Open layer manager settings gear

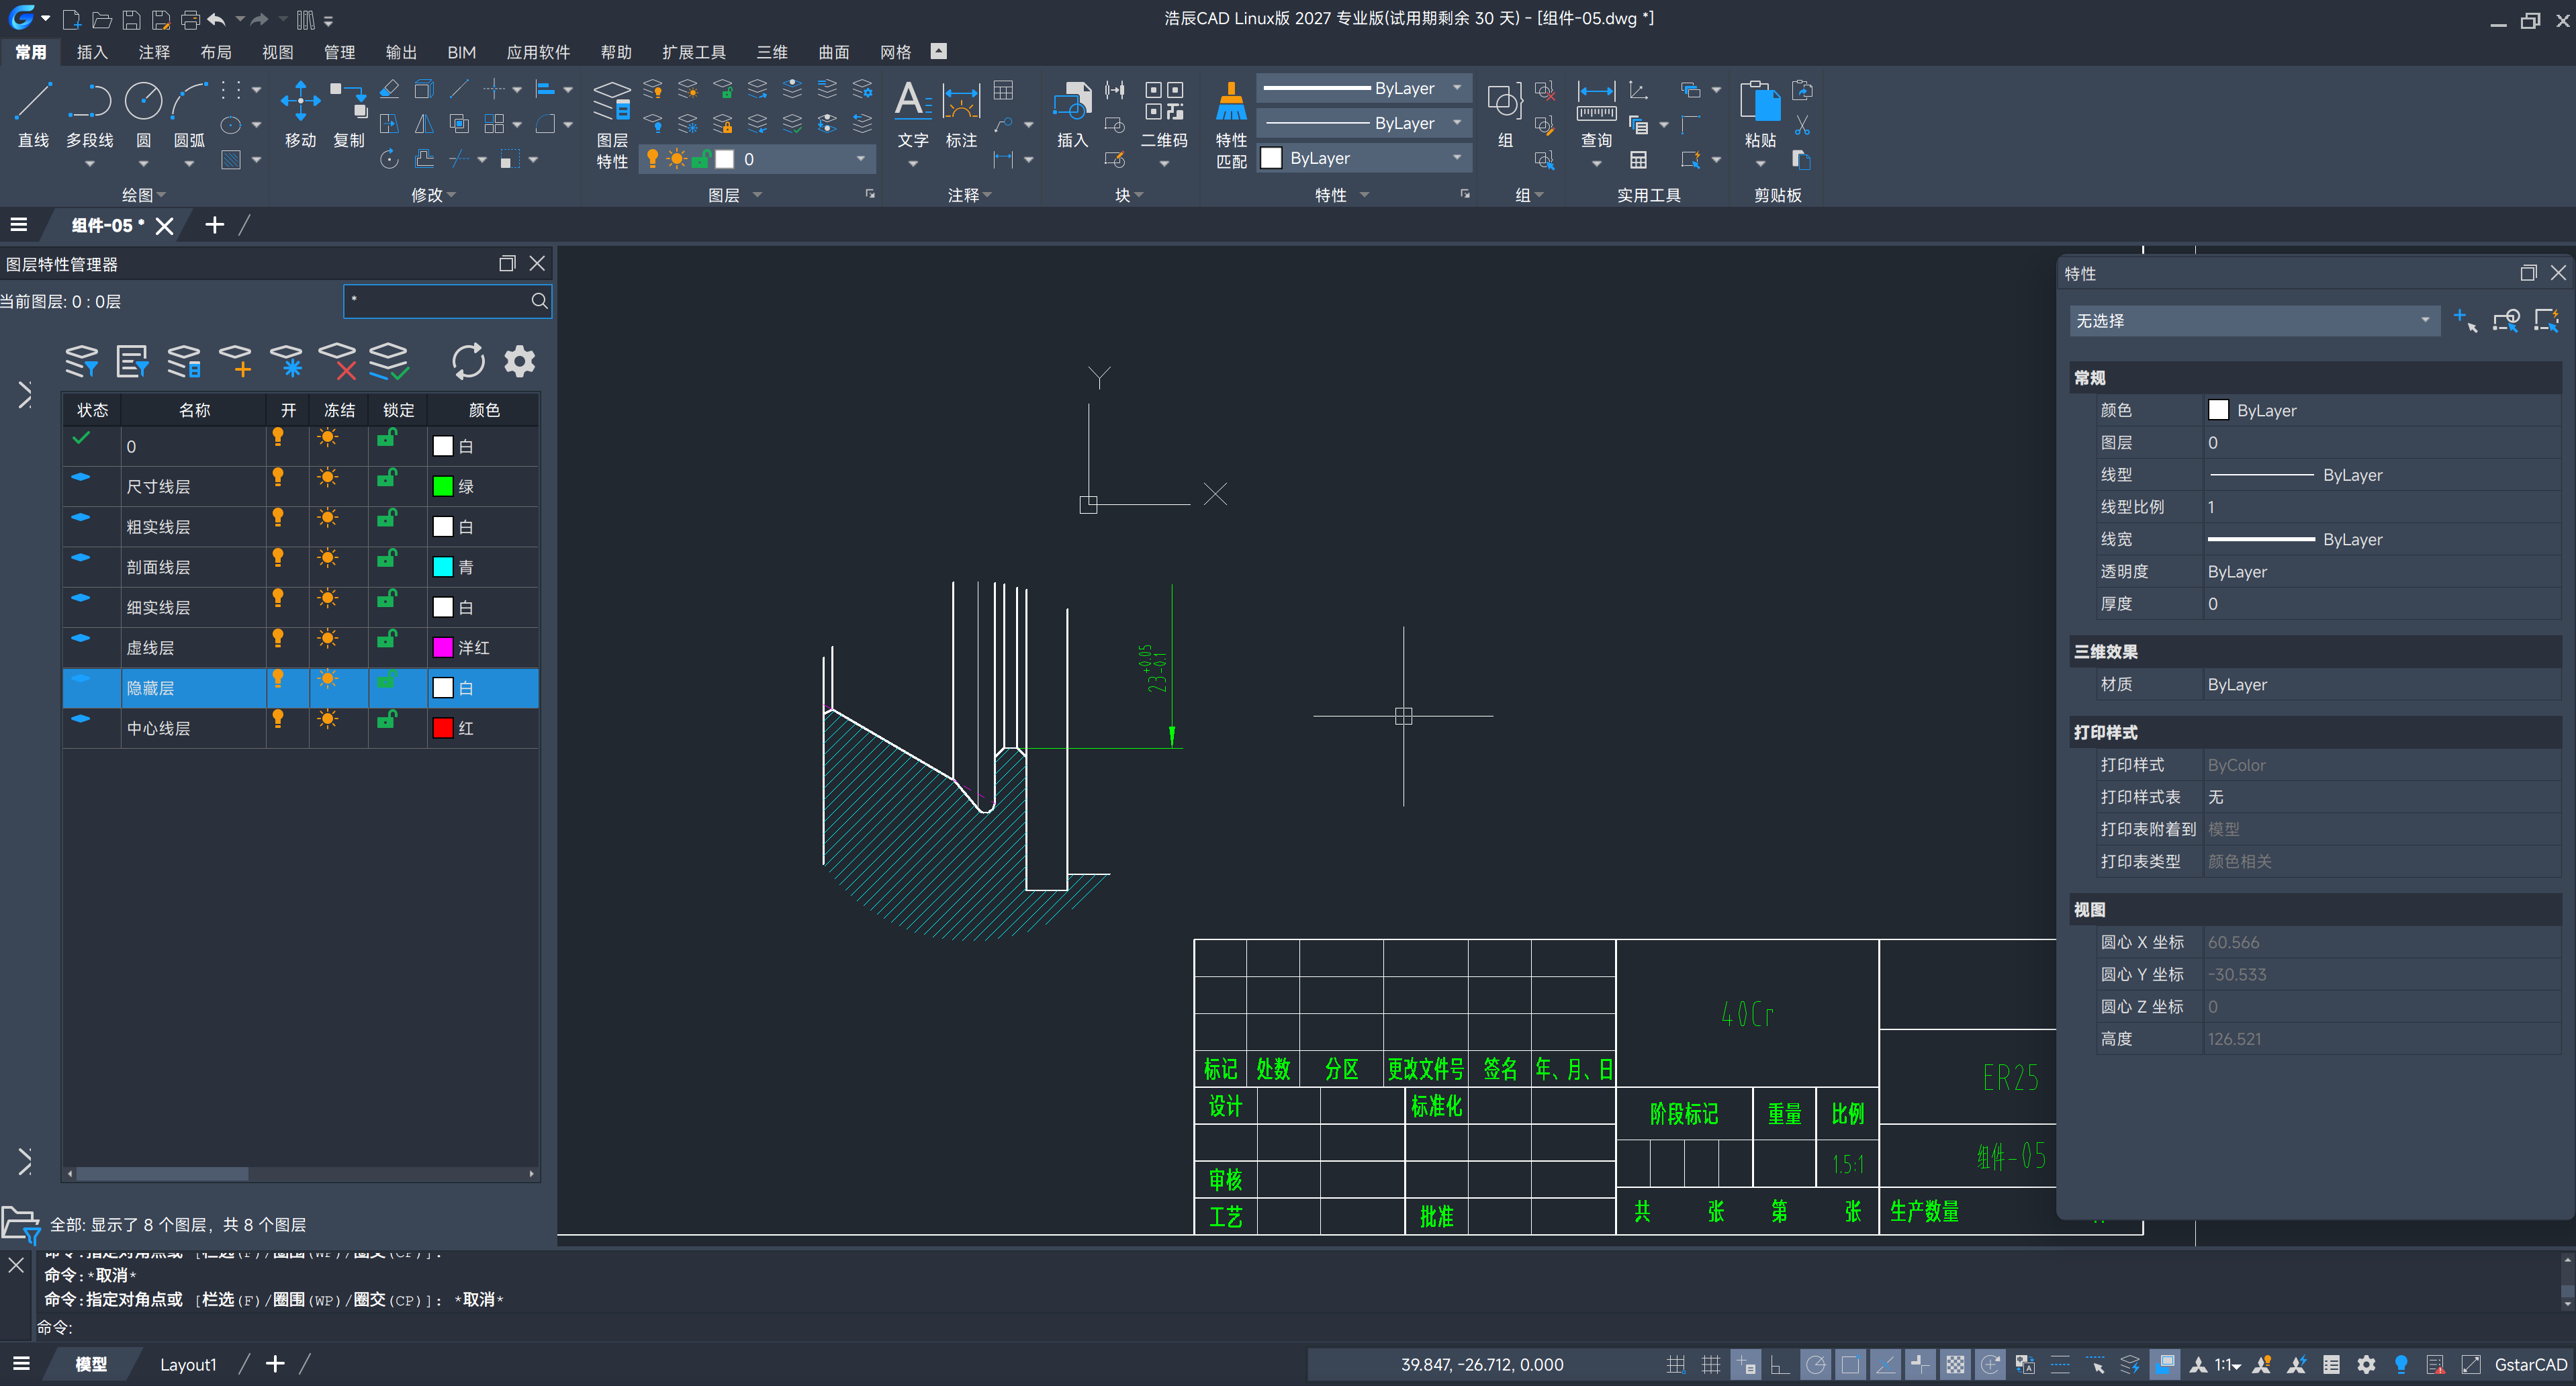click(x=519, y=361)
